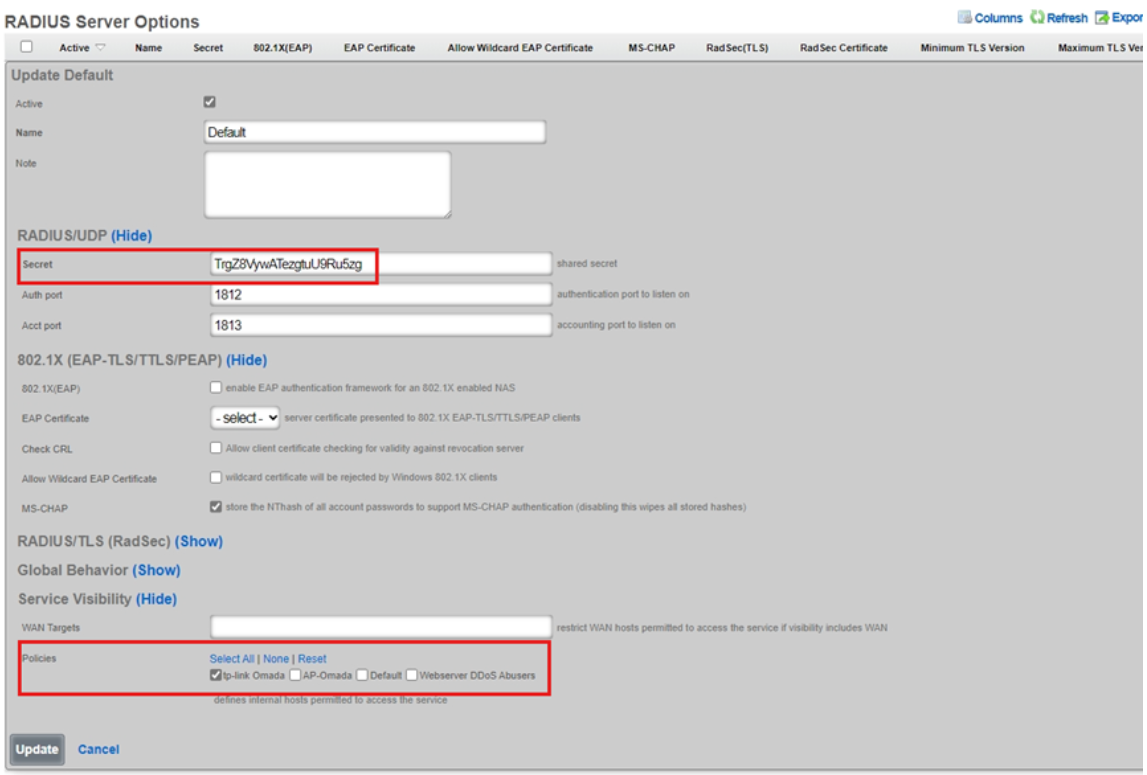This screenshot has height=775, width=1147.
Task: Open the EAP Certificate select dropdown
Action: [245, 418]
